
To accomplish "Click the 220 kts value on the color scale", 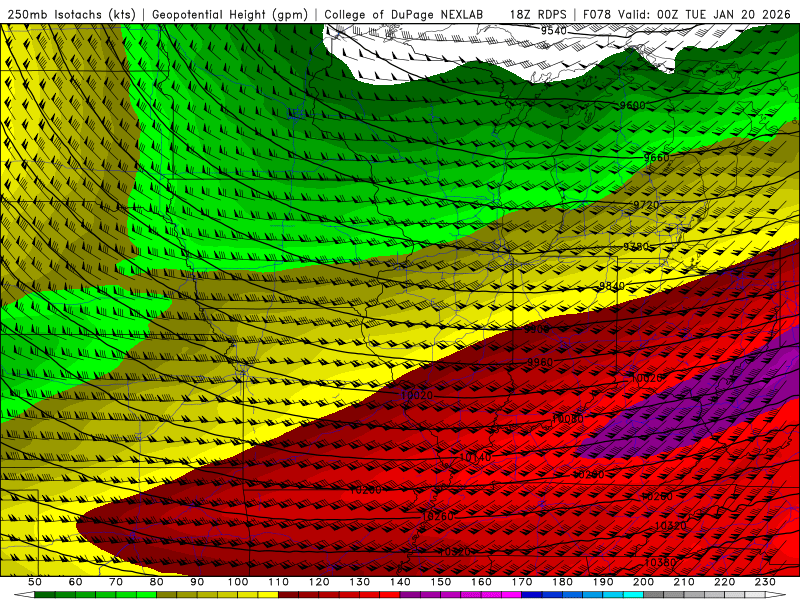I will pyautogui.click(x=724, y=582).
